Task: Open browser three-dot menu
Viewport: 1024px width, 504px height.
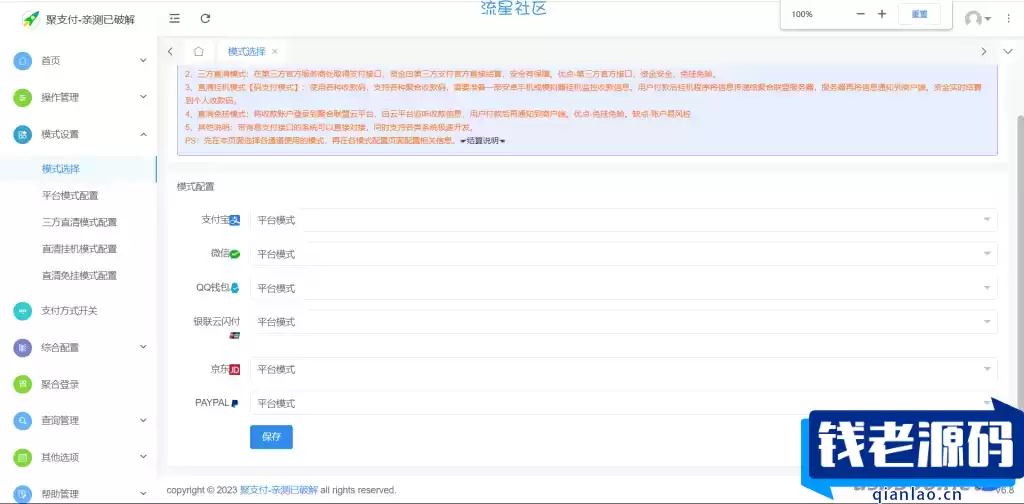Action: point(1008,18)
